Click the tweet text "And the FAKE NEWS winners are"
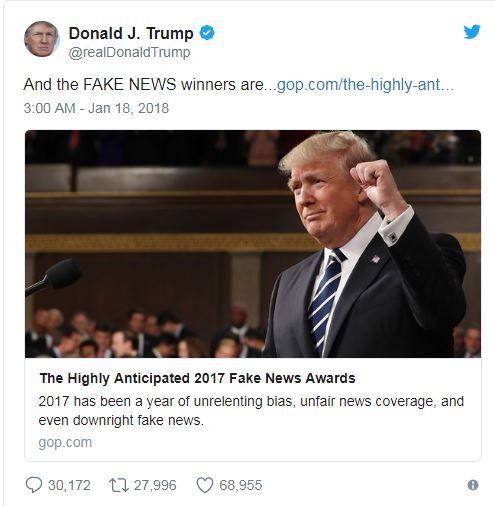 (144, 84)
